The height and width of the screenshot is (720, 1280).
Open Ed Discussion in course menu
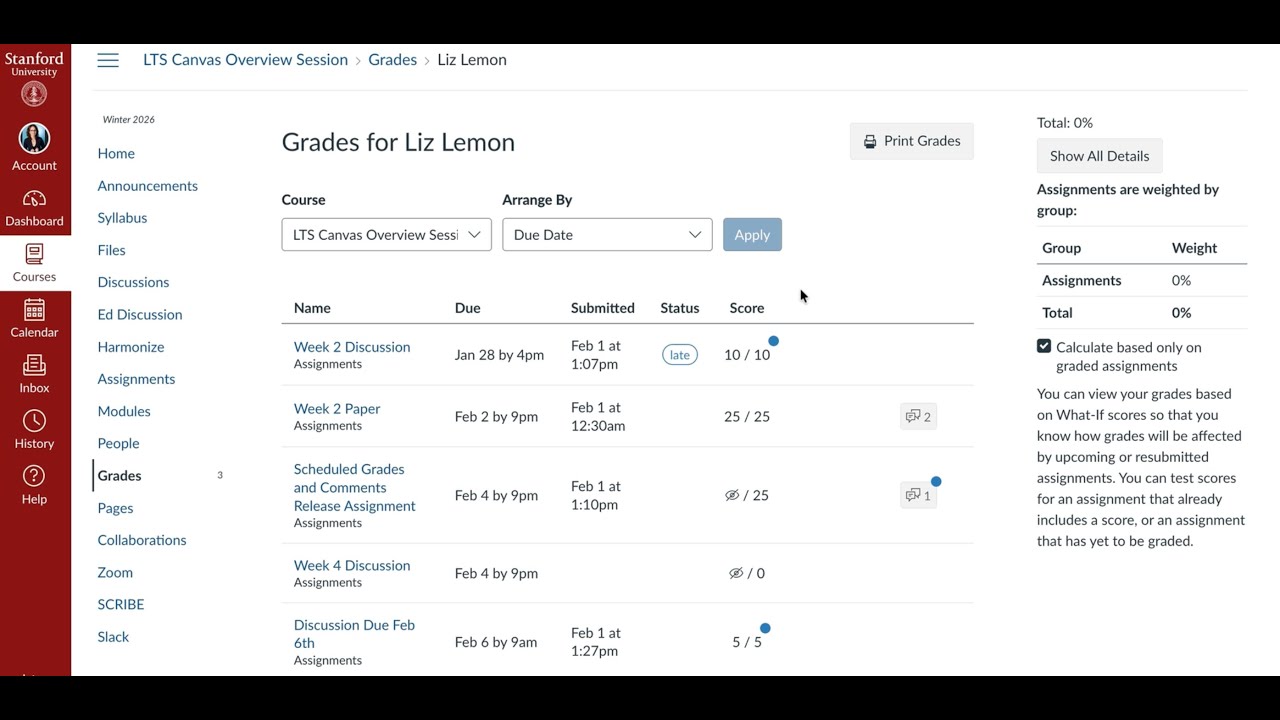(140, 314)
